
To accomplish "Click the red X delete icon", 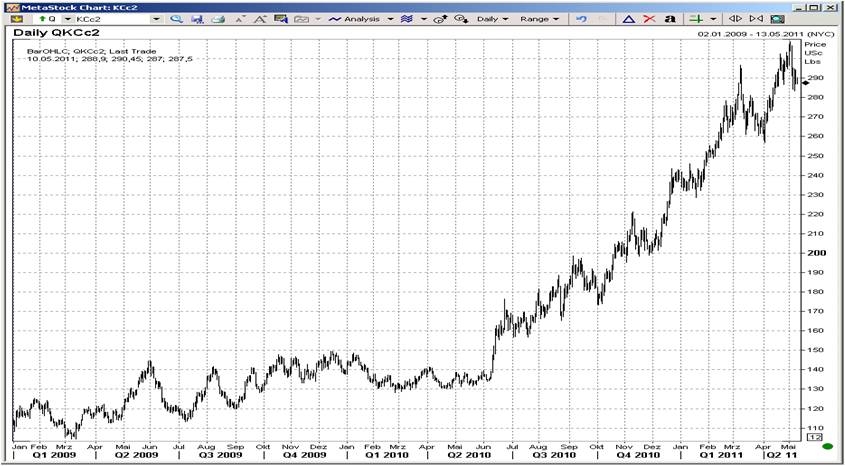I will point(649,19).
